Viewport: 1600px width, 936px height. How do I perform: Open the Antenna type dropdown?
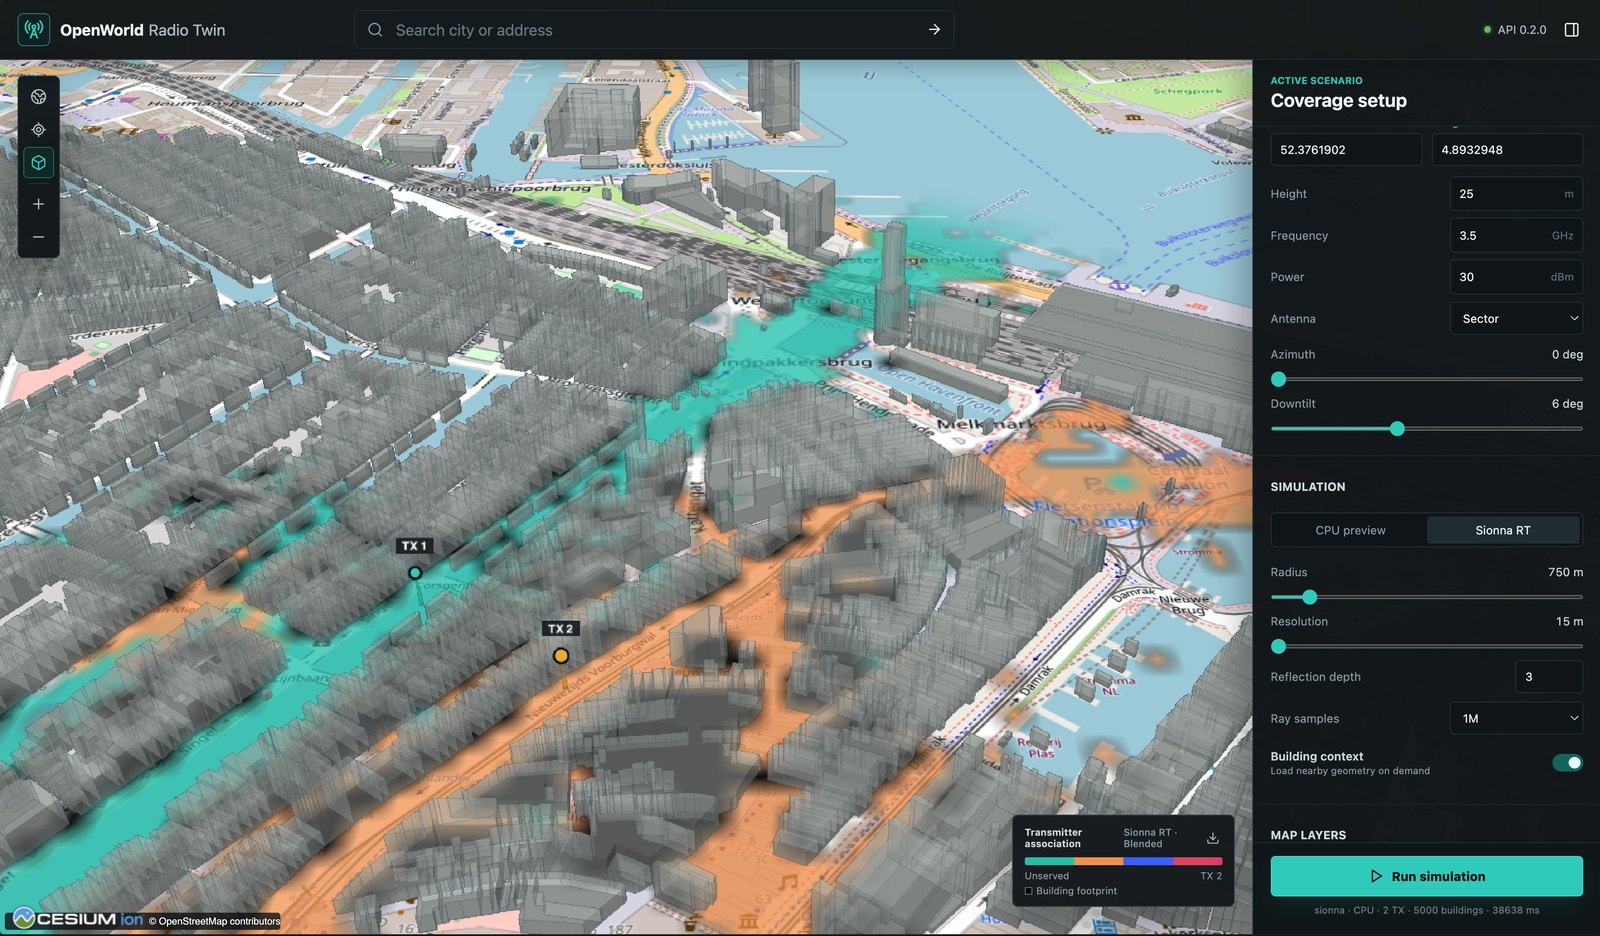(1516, 319)
